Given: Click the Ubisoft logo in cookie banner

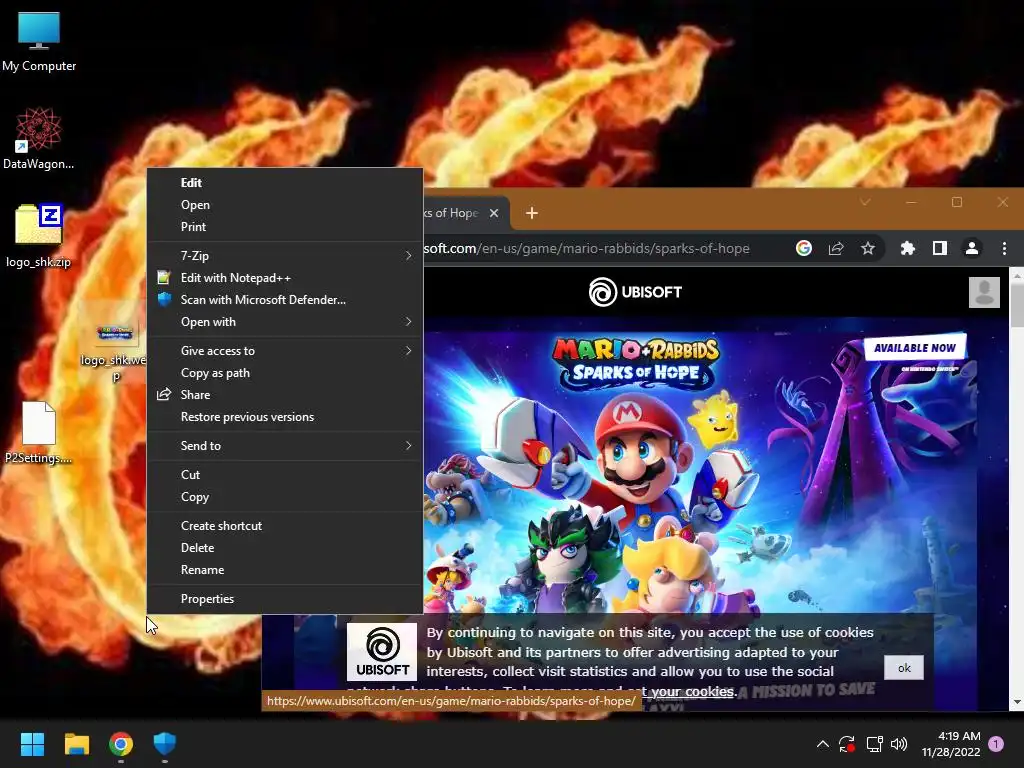Looking at the screenshot, I should point(382,652).
